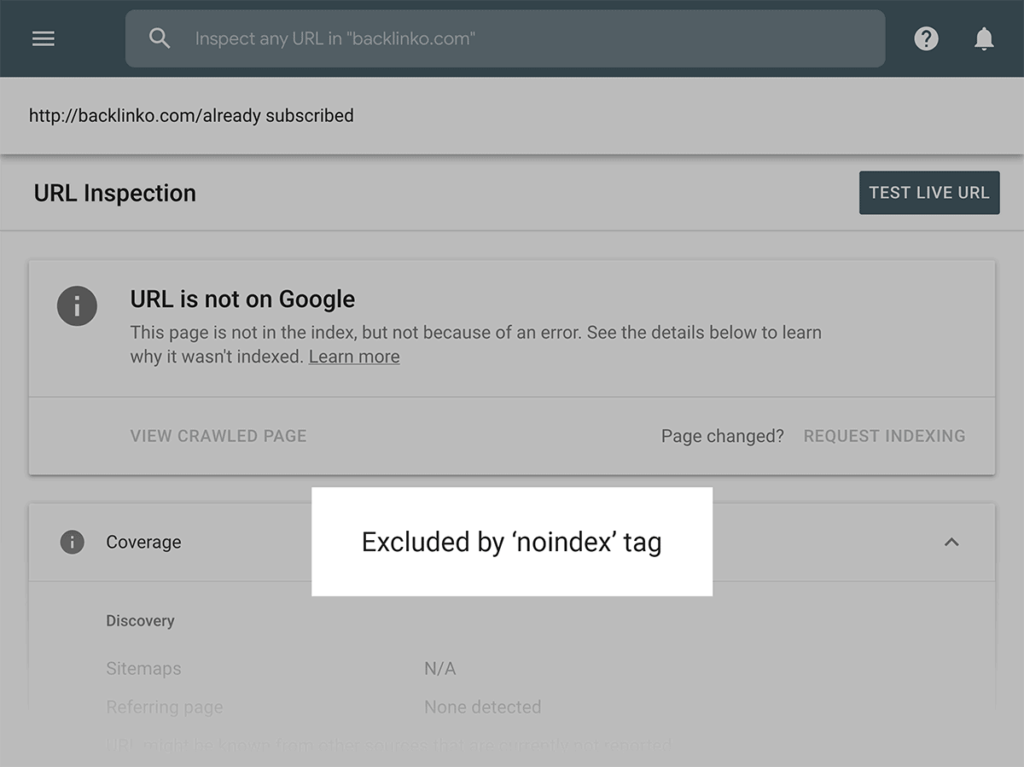Image resolution: width=1024 pixels, height=767 pixels.
Task: Click VIEW CRAWLED PAGE
Action: click(218, 436)
